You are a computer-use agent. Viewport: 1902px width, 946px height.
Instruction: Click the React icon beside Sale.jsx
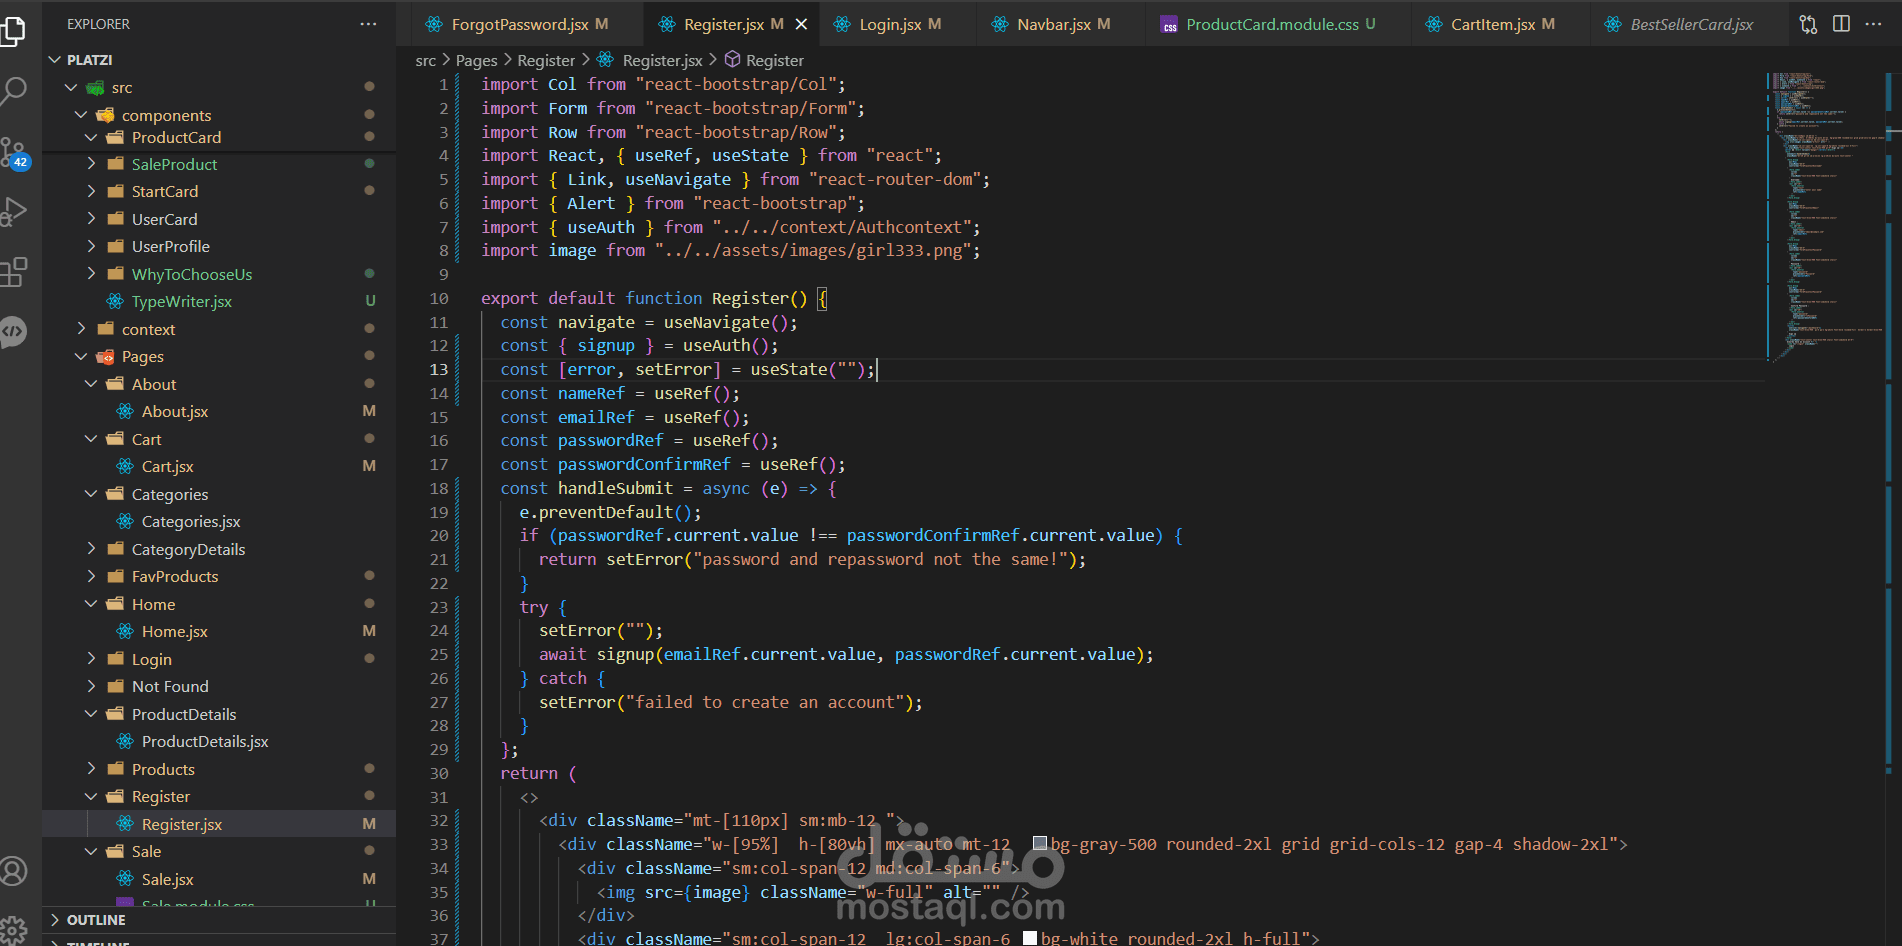[x=125, y=879]
